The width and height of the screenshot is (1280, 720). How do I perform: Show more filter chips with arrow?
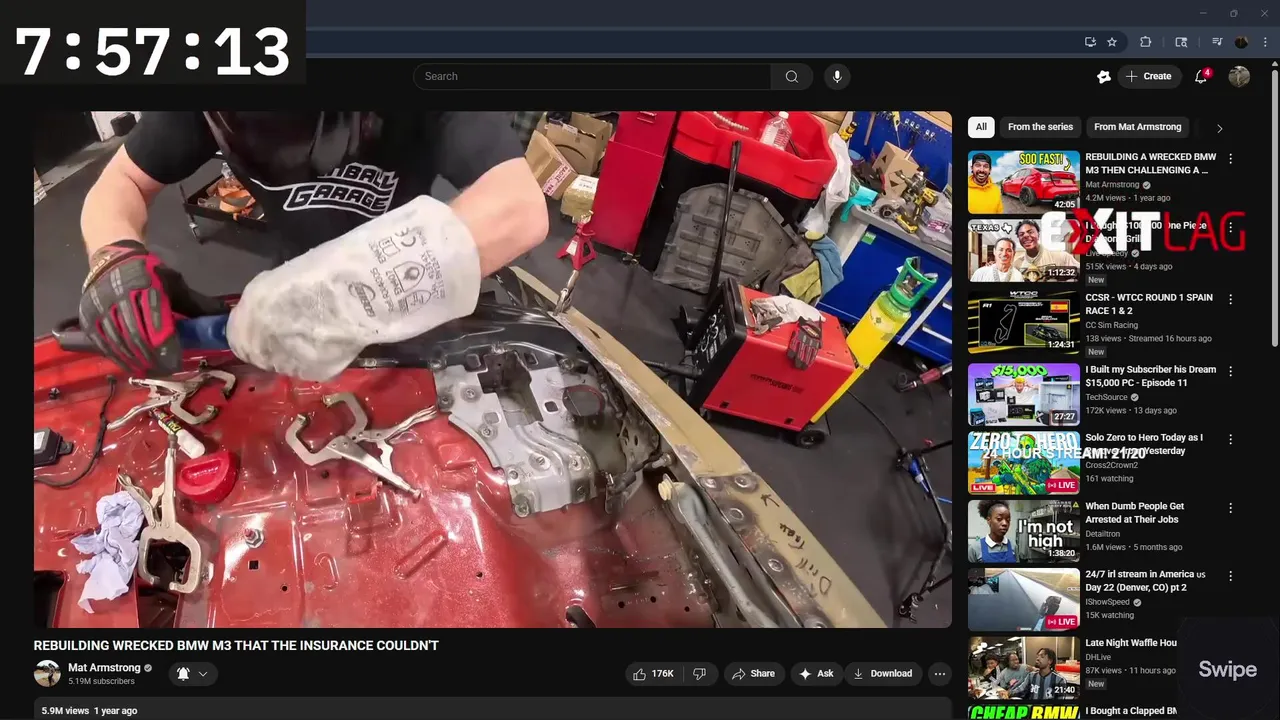point(1219,128)
